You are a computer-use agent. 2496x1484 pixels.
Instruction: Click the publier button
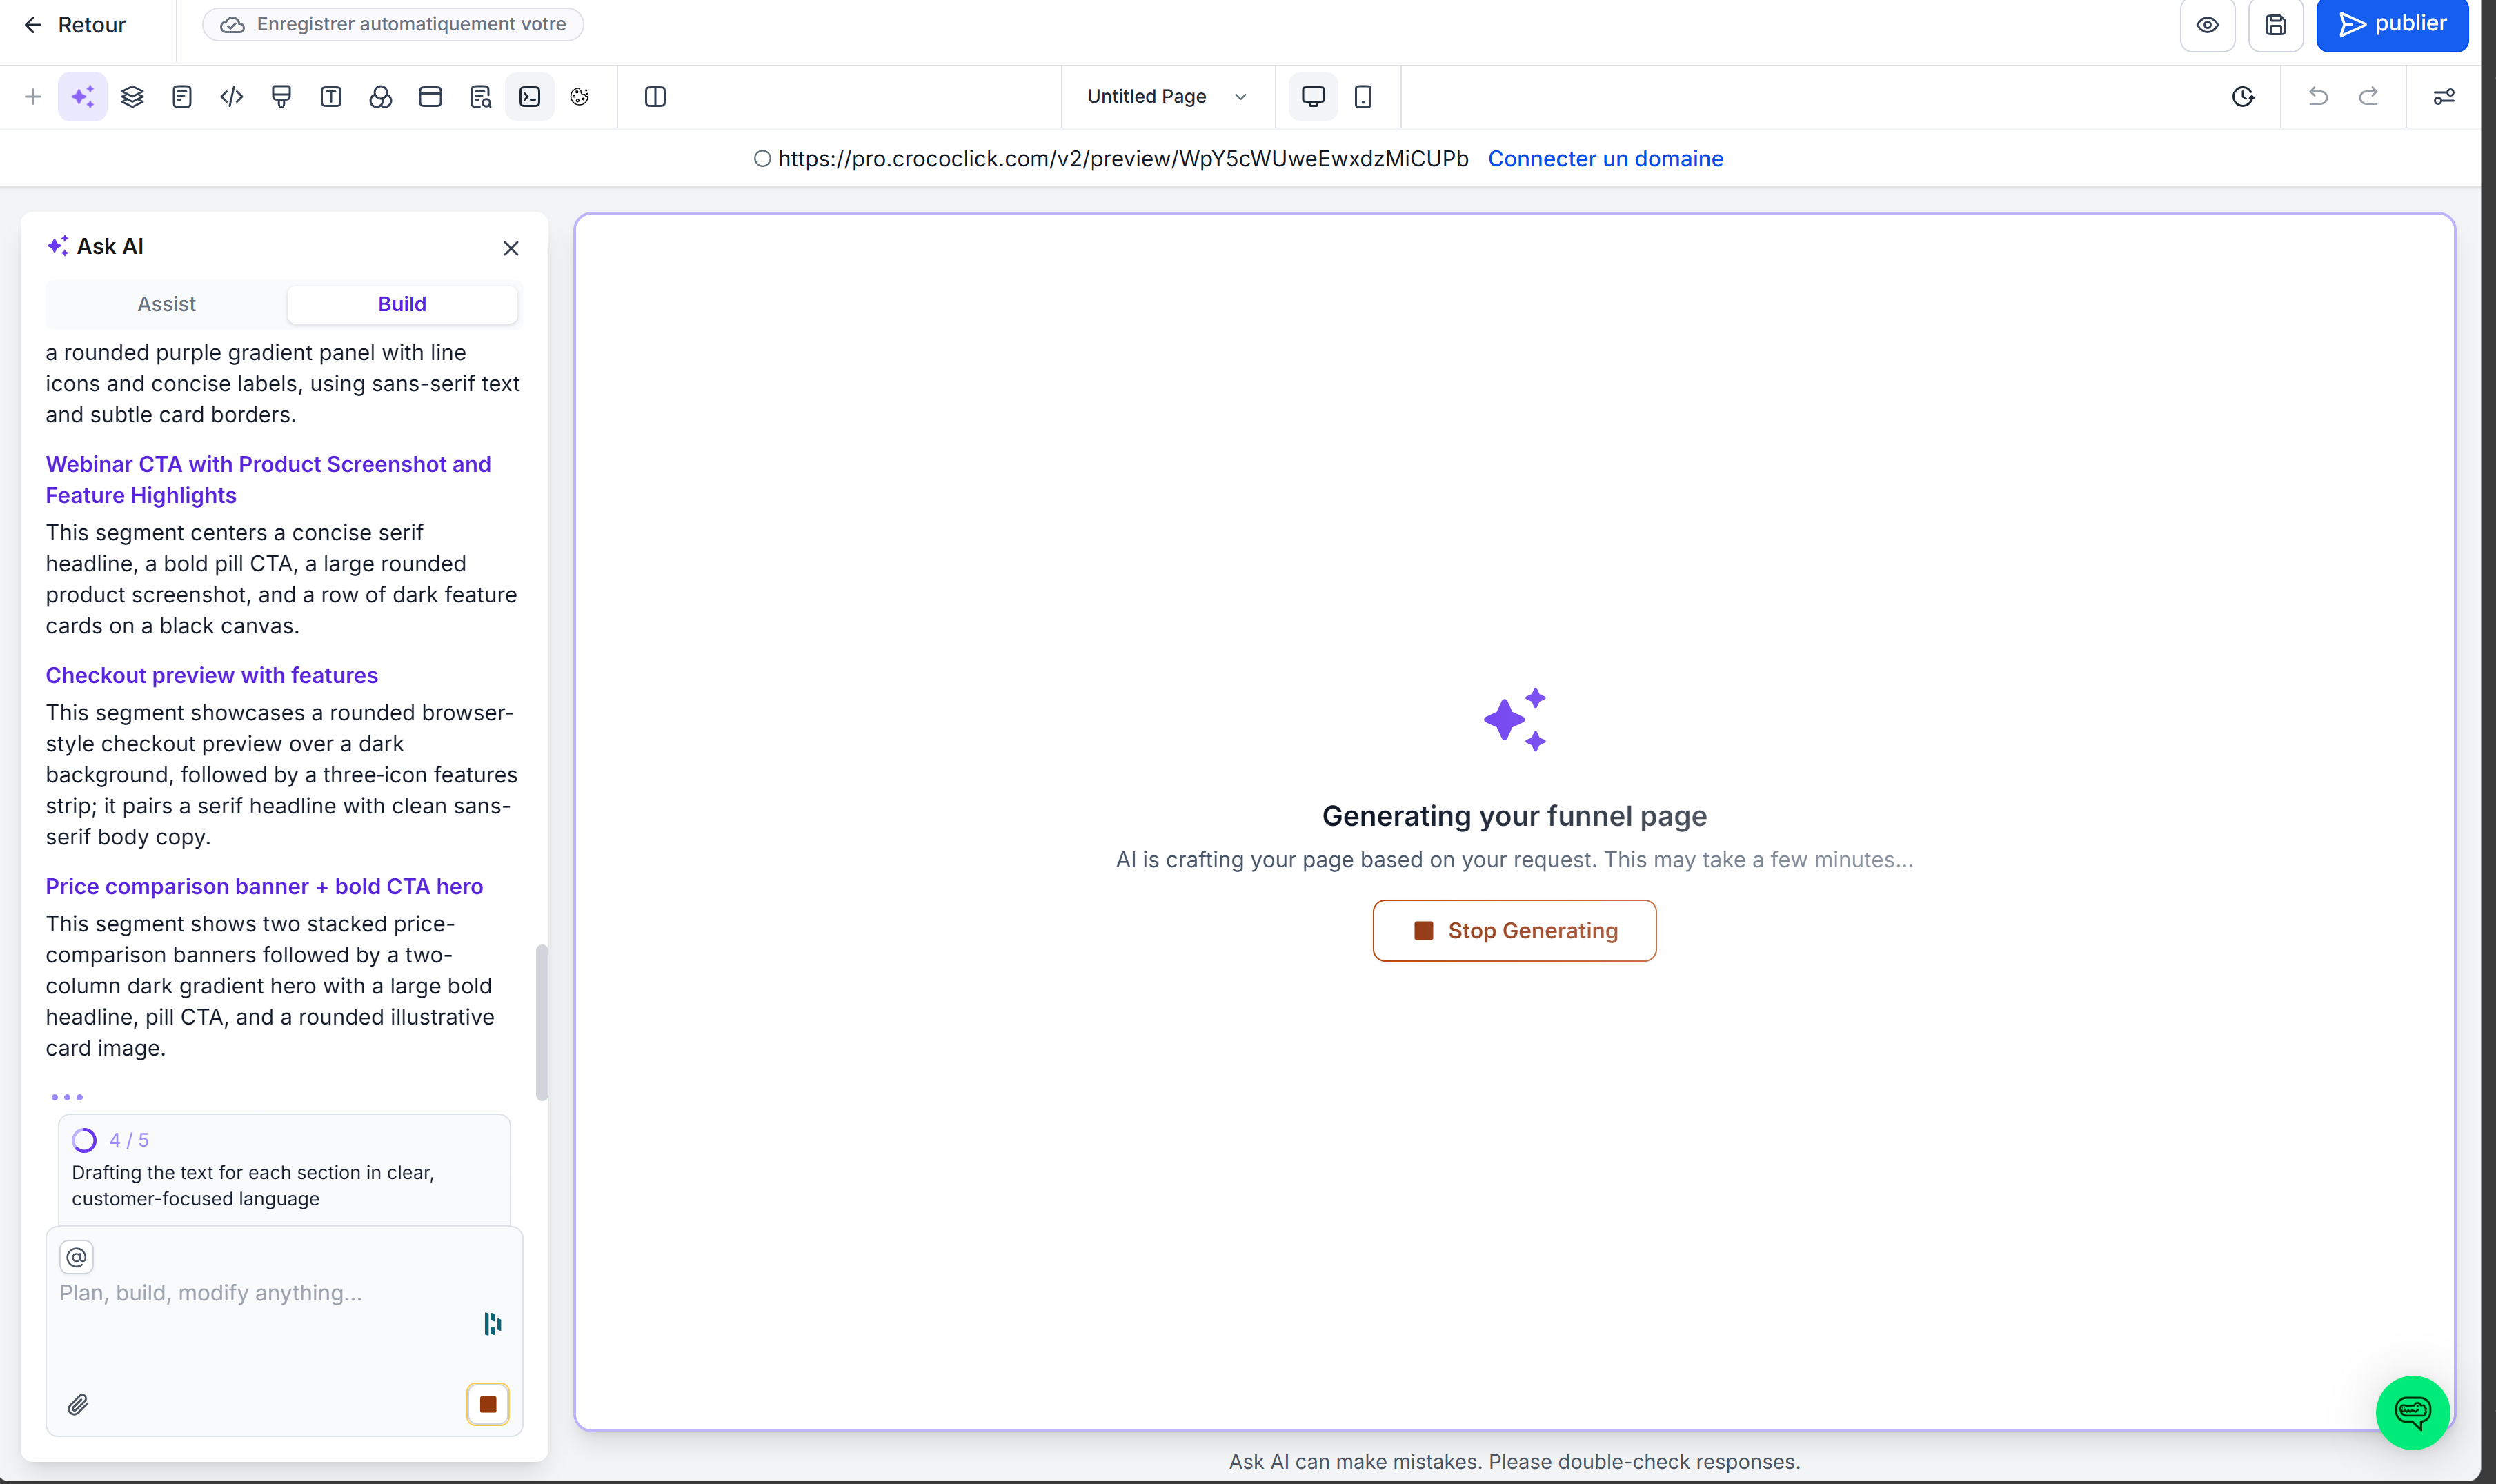[x=2392, y=24]
